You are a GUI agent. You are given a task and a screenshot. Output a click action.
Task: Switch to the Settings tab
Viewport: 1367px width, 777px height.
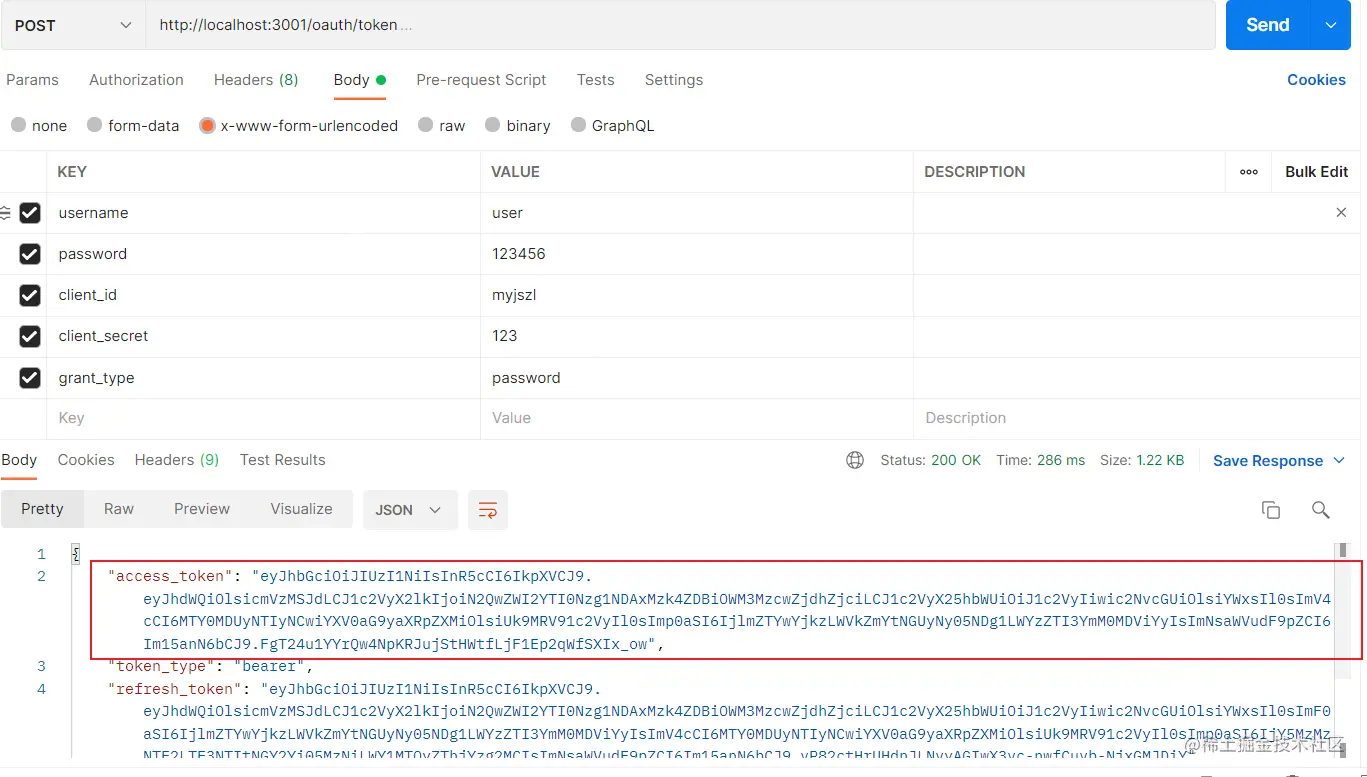click(673, 80)
